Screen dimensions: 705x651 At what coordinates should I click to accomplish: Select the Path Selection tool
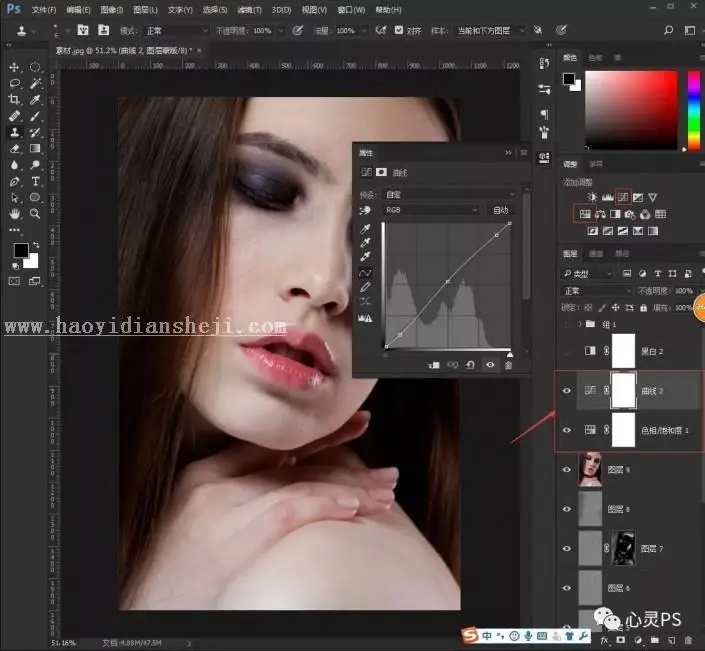click(14, 198)
